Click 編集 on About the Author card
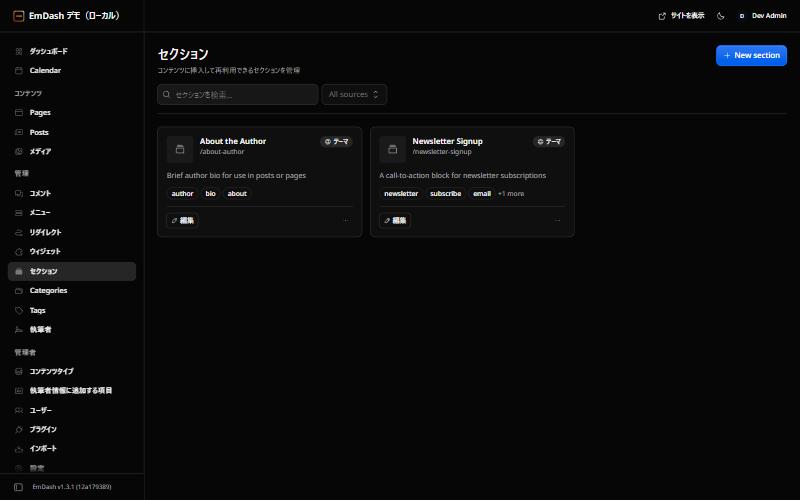This screenshot has width=800, height=500. [183, 220]
